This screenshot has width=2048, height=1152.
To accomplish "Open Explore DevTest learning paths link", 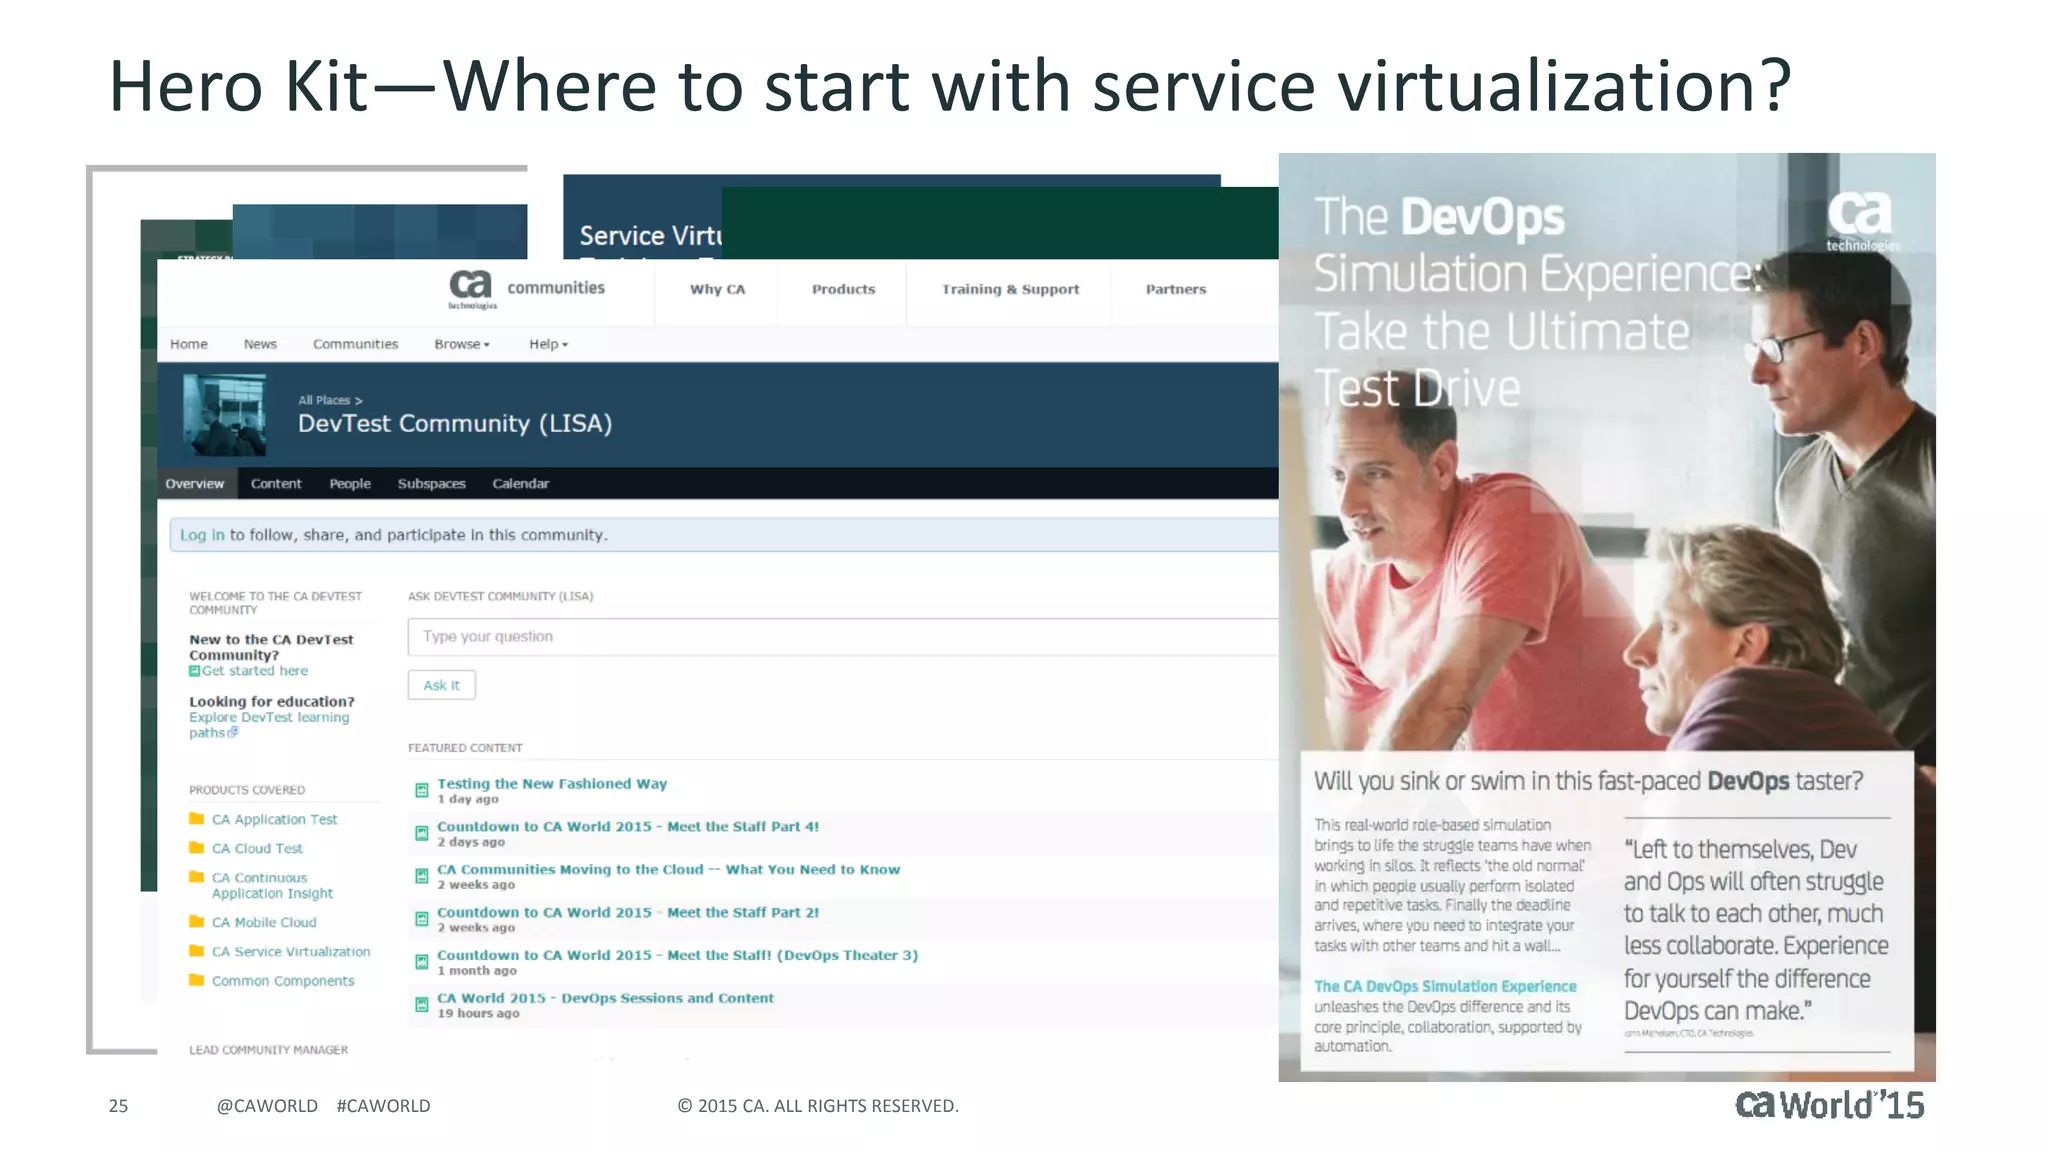I will [269, 725].
